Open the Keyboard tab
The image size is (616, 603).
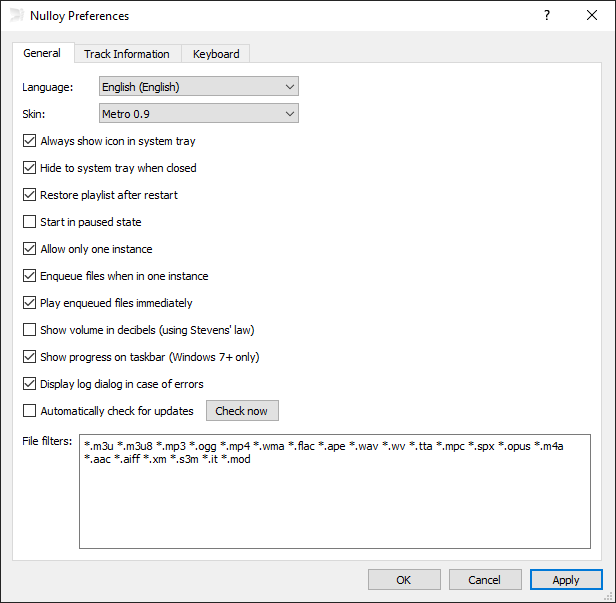click(x=216, y=54)
